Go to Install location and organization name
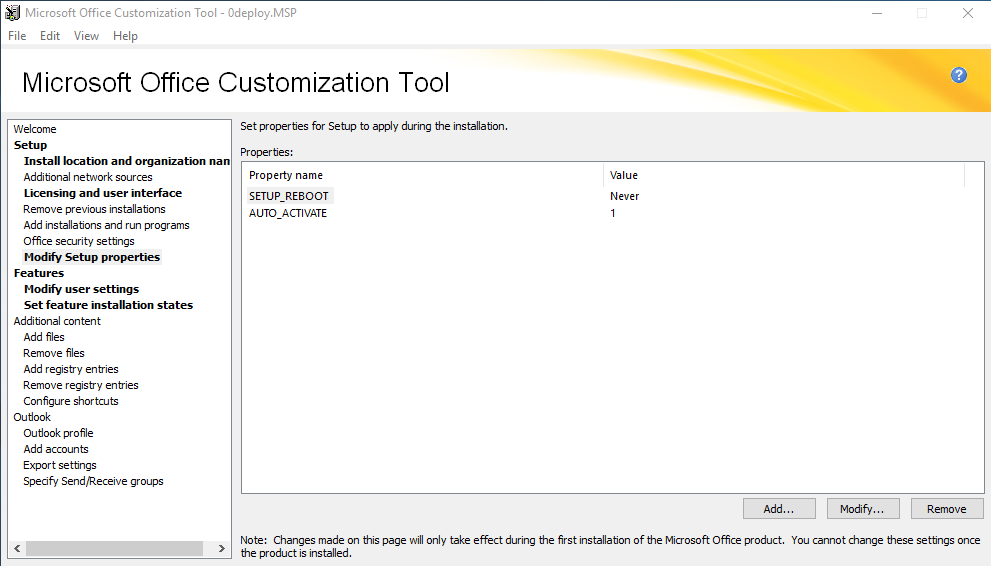The width and height of the screenshot is (991, 566). (x=127, y=161)
